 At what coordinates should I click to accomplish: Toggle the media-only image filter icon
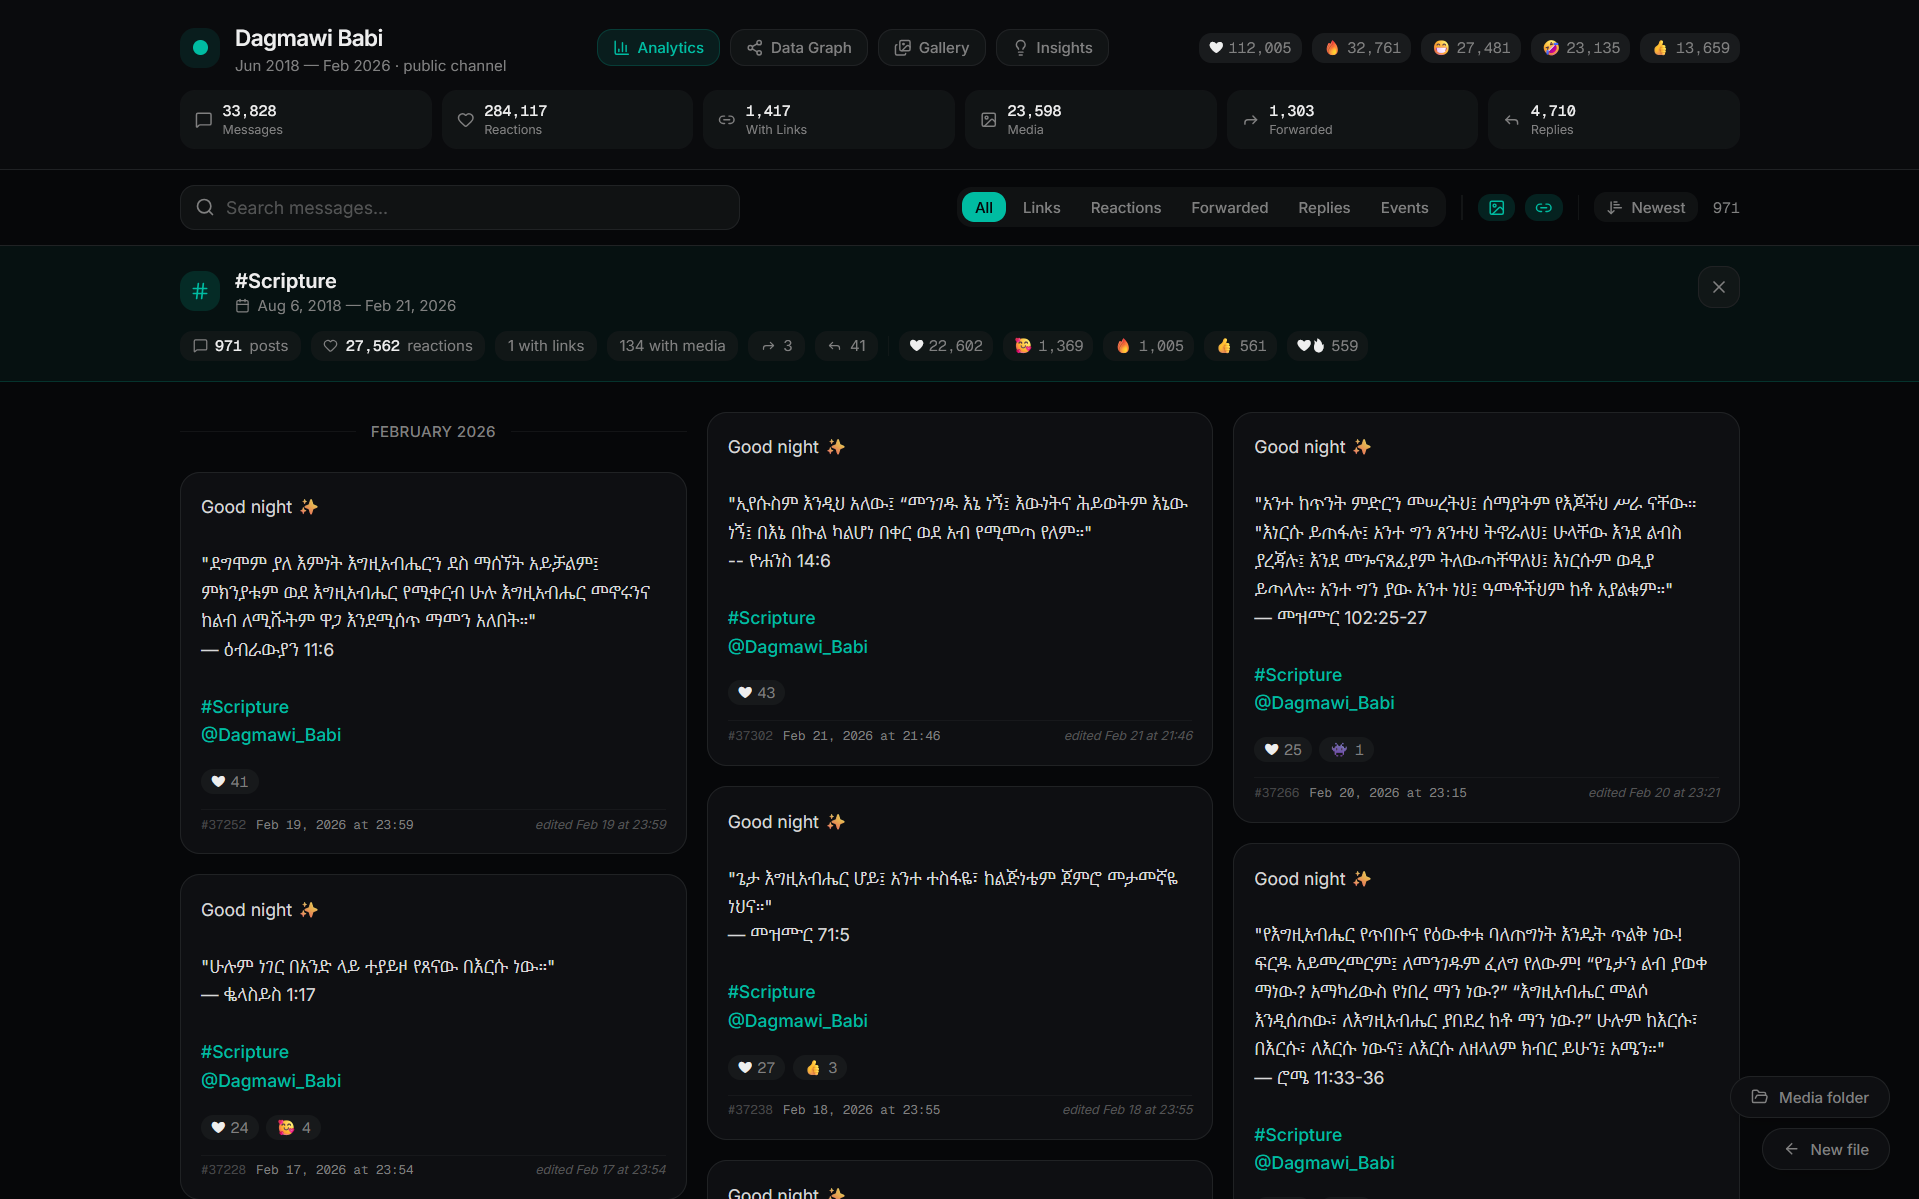click(x=1496, y=208)
